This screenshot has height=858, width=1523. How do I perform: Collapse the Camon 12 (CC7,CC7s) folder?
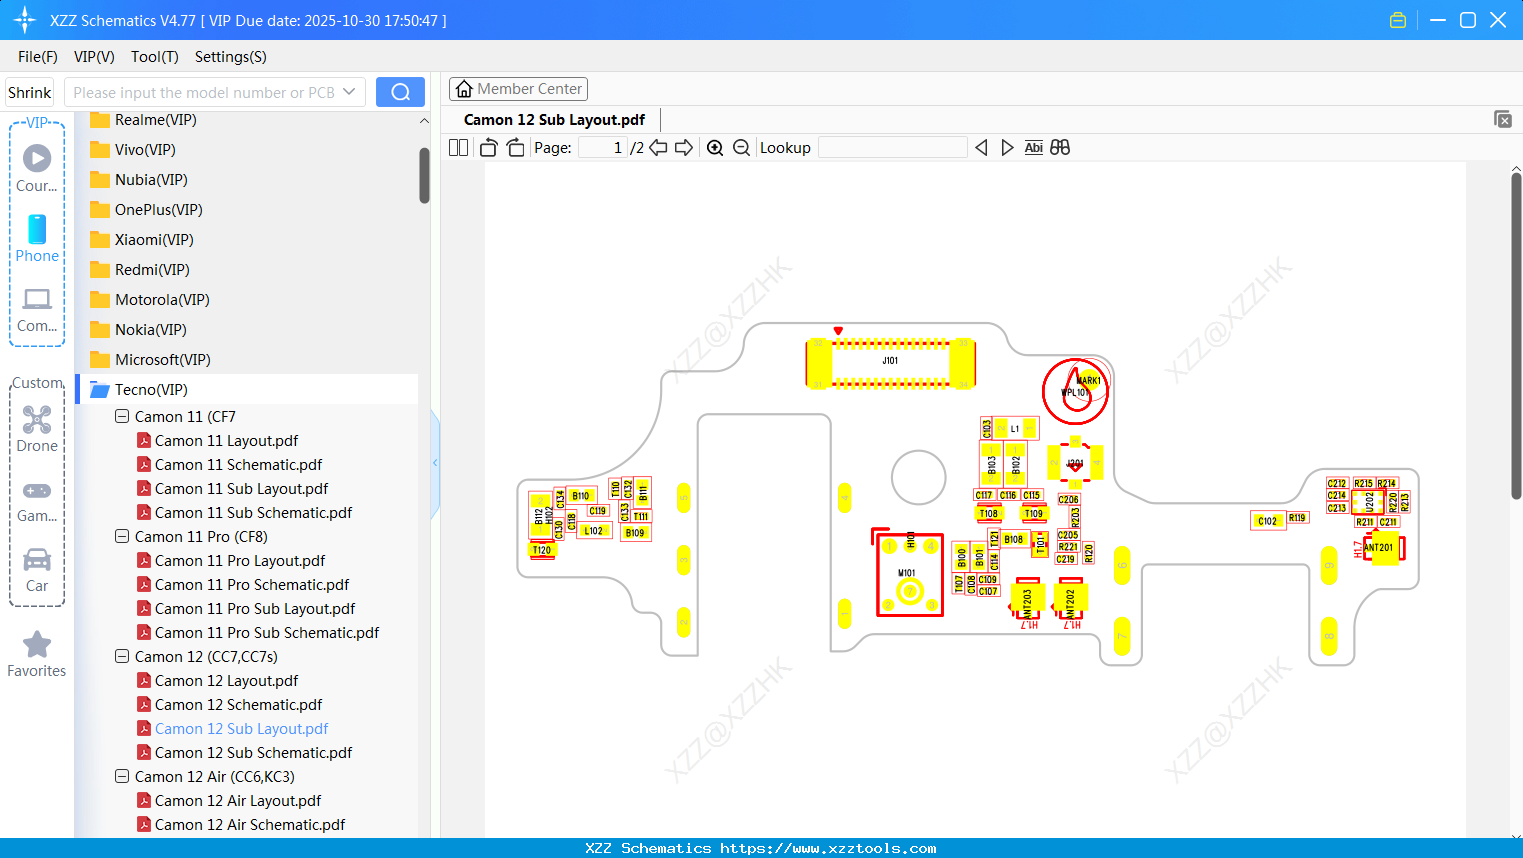tap(122, 656)
